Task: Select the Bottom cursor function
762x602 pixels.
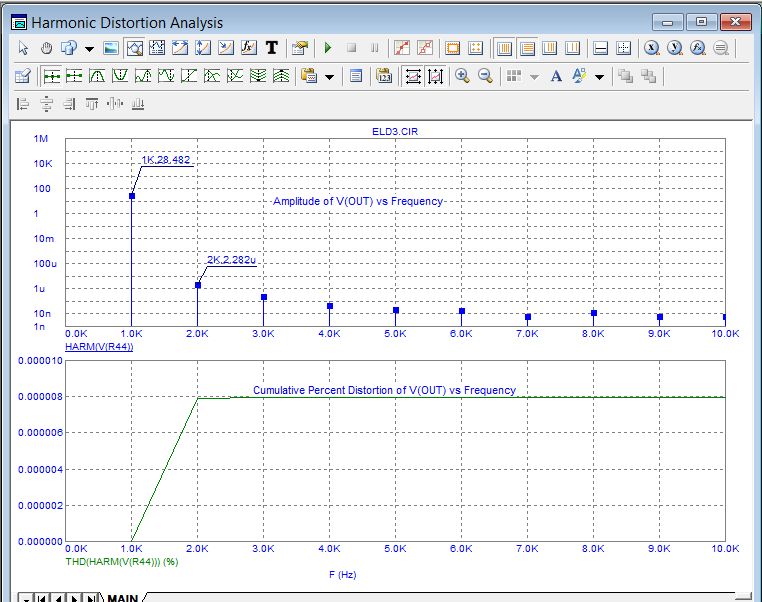Action: (x=235, y=76)
